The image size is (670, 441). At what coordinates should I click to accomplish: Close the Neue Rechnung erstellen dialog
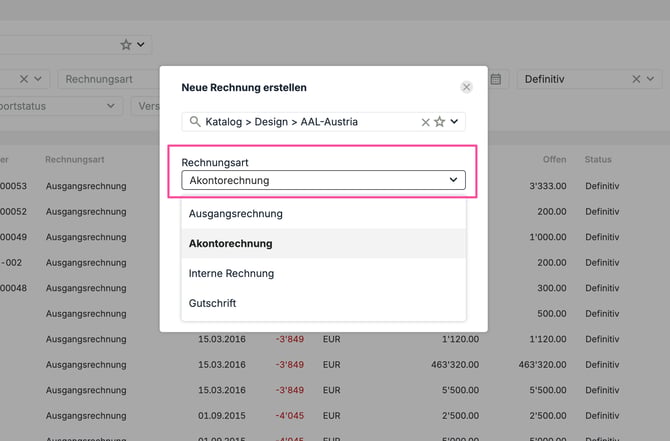466,87
